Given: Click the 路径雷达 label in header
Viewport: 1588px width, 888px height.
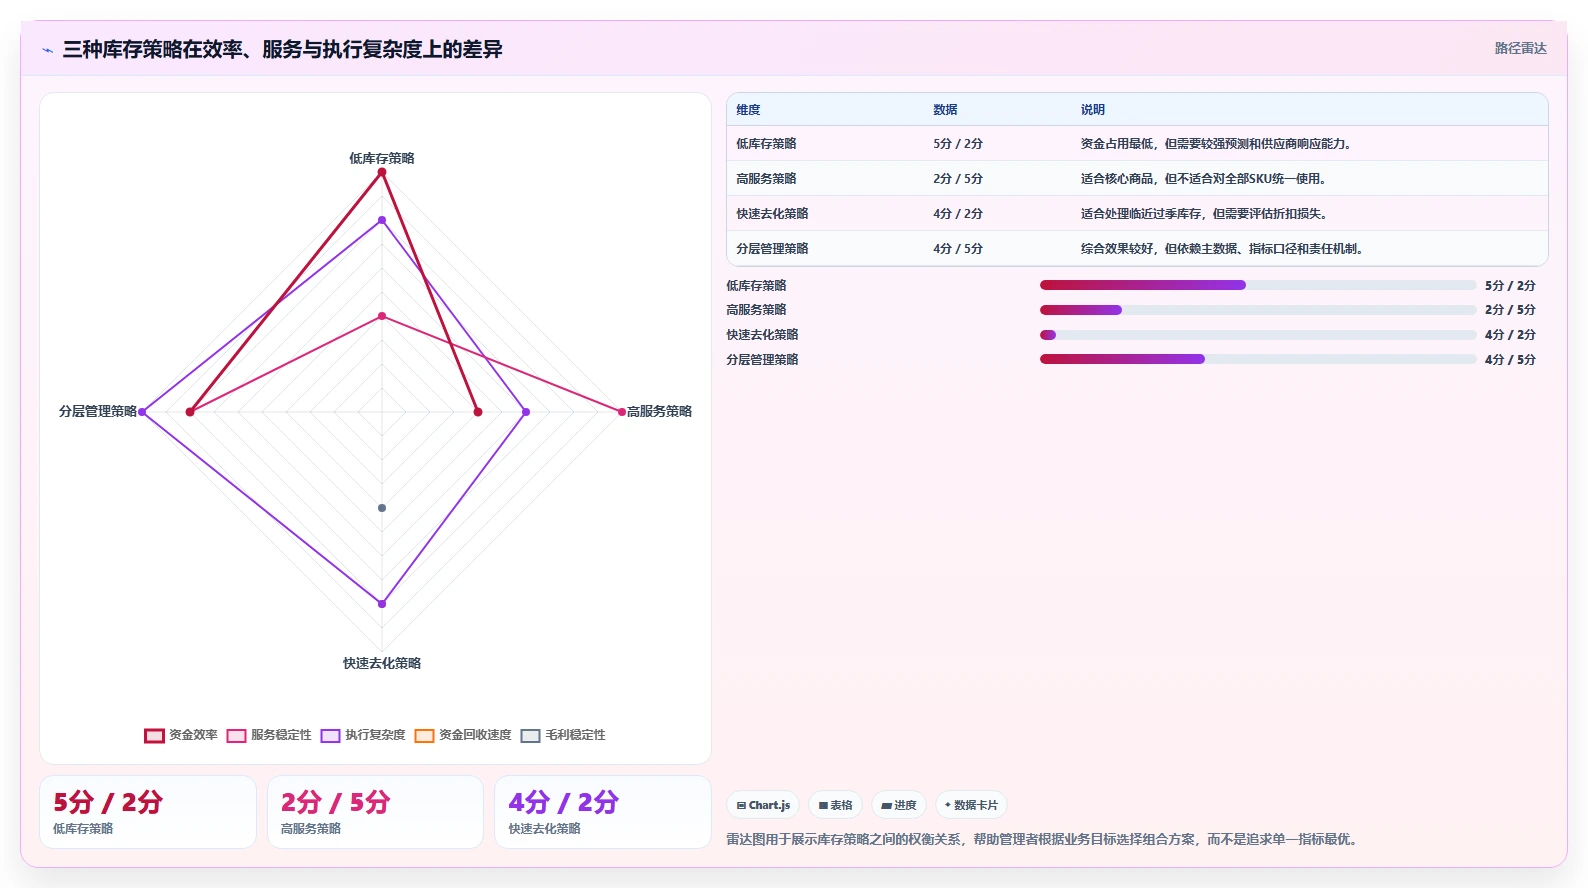Looking at the screenshot, I should pos(1520,48).
